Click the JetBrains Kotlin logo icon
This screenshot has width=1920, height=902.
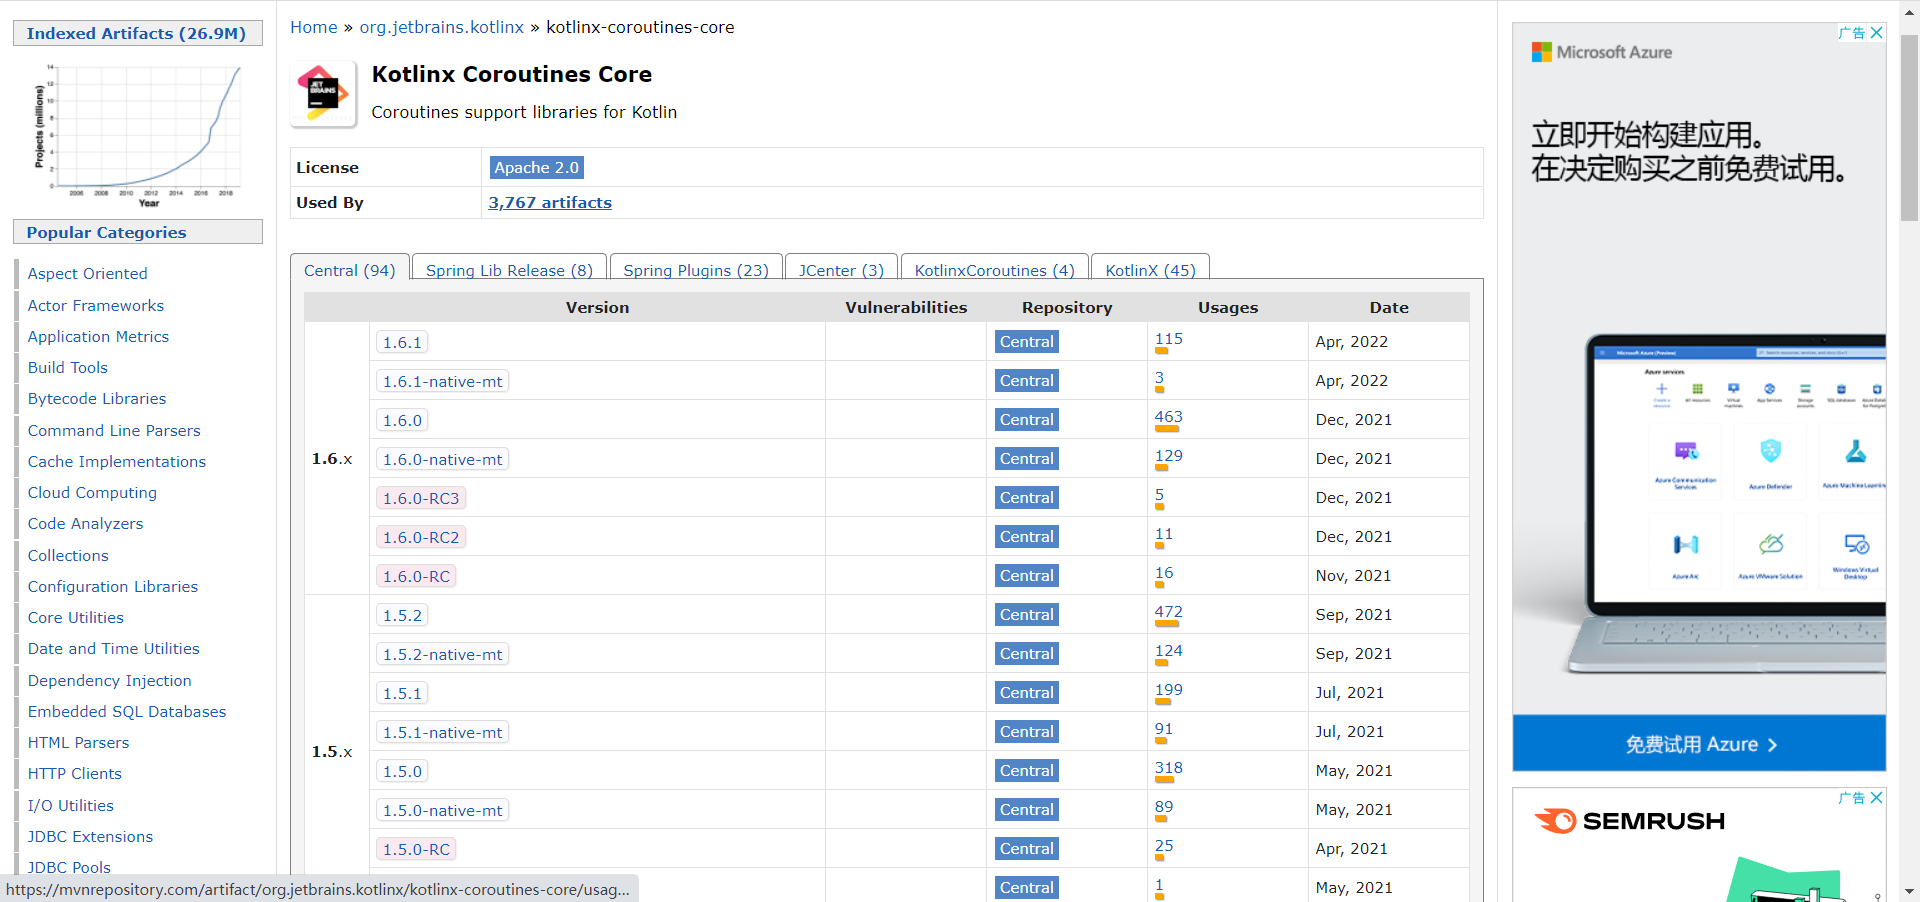click(323, 94)
